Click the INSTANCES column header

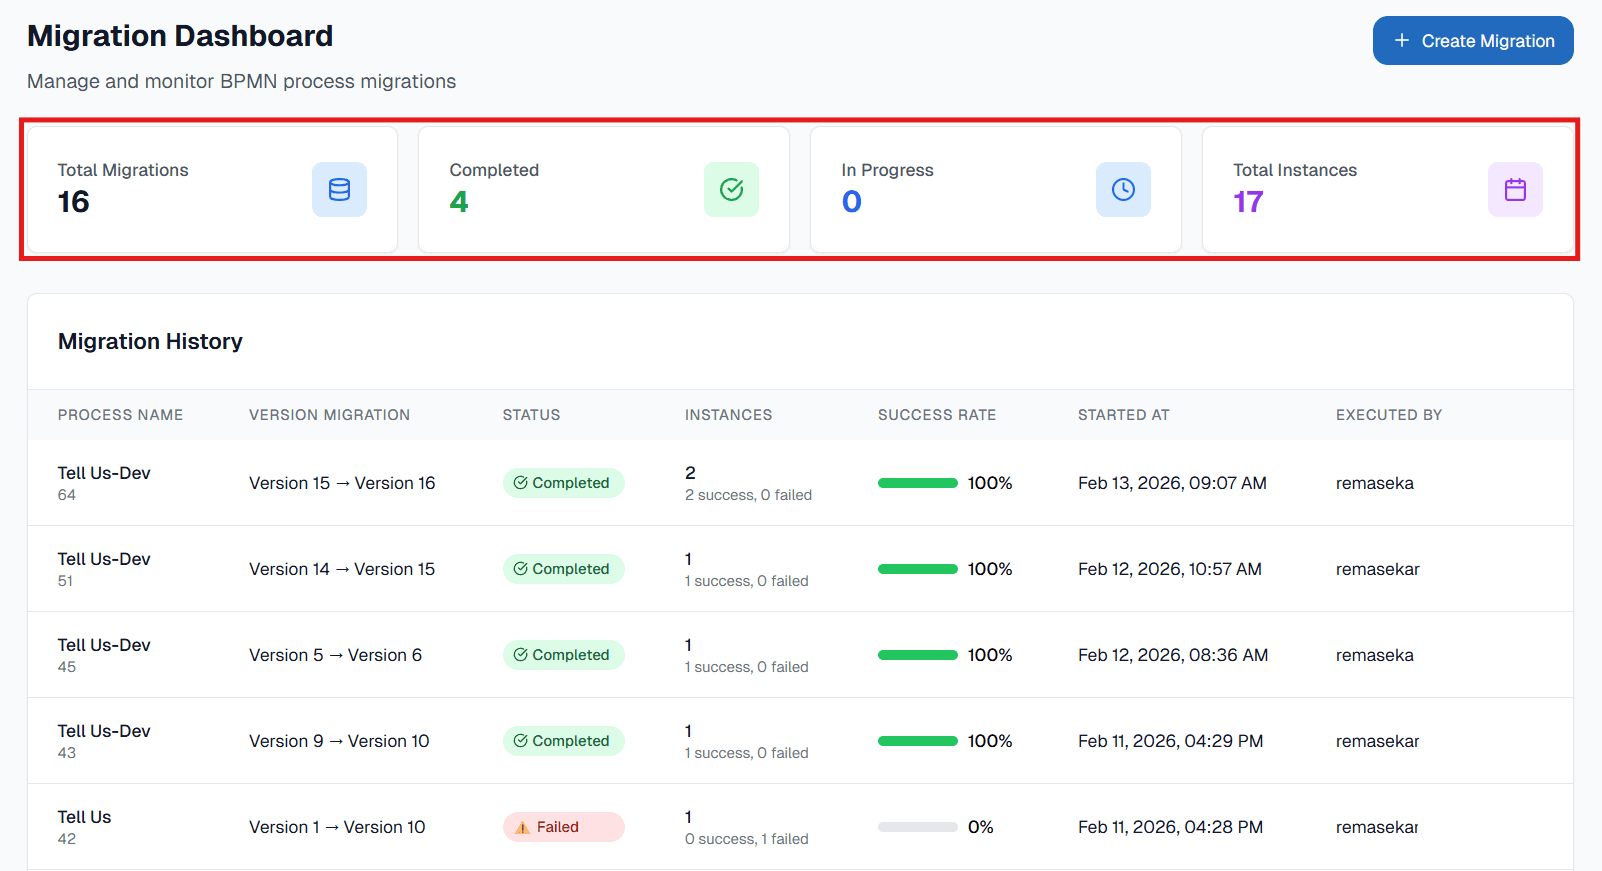pos(728,415)
